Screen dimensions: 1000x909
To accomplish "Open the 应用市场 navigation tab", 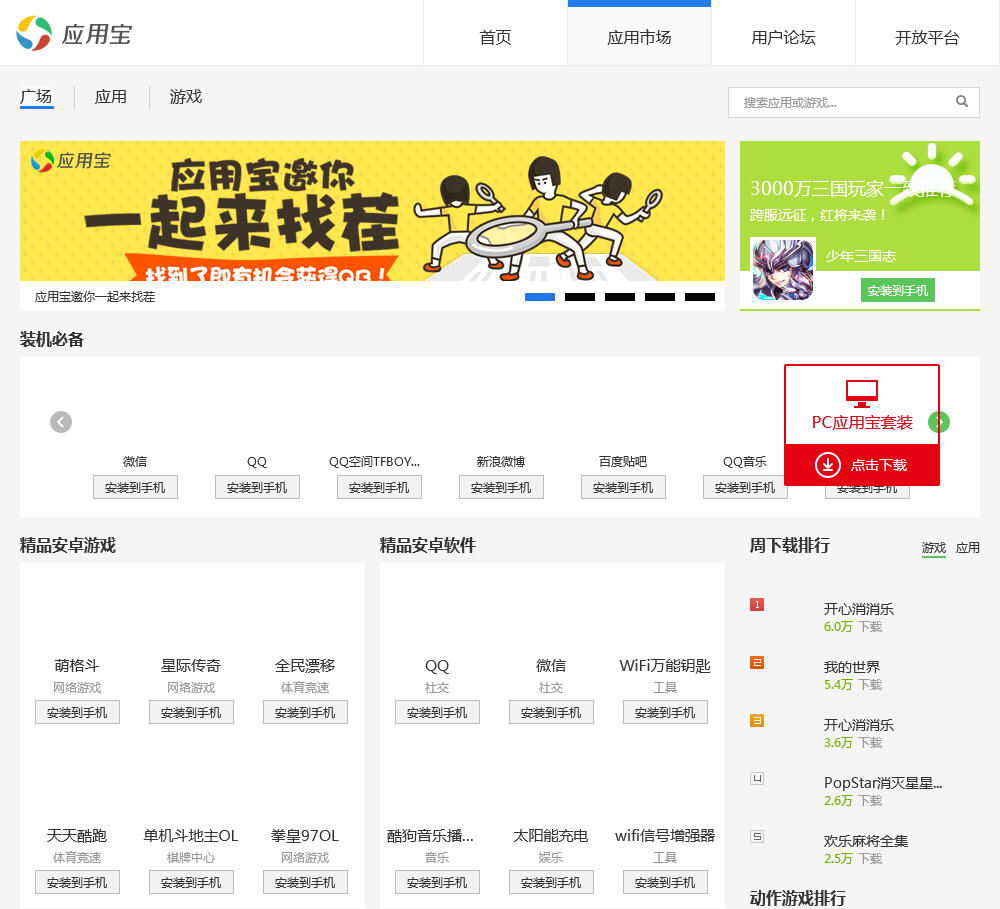I will click(x=639, y=37).
